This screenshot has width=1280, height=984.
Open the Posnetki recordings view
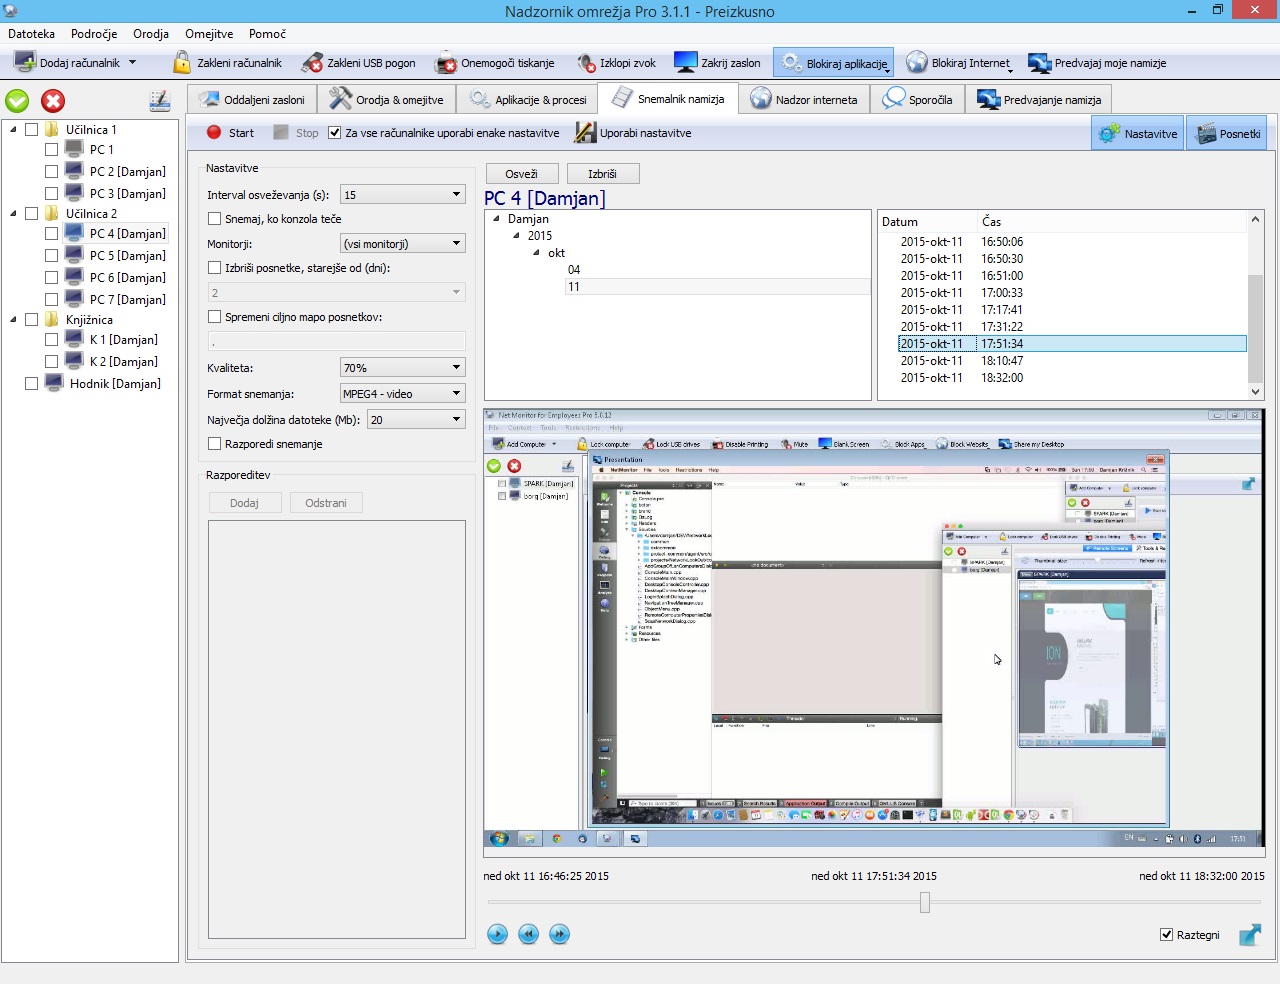pos(1227,133)
